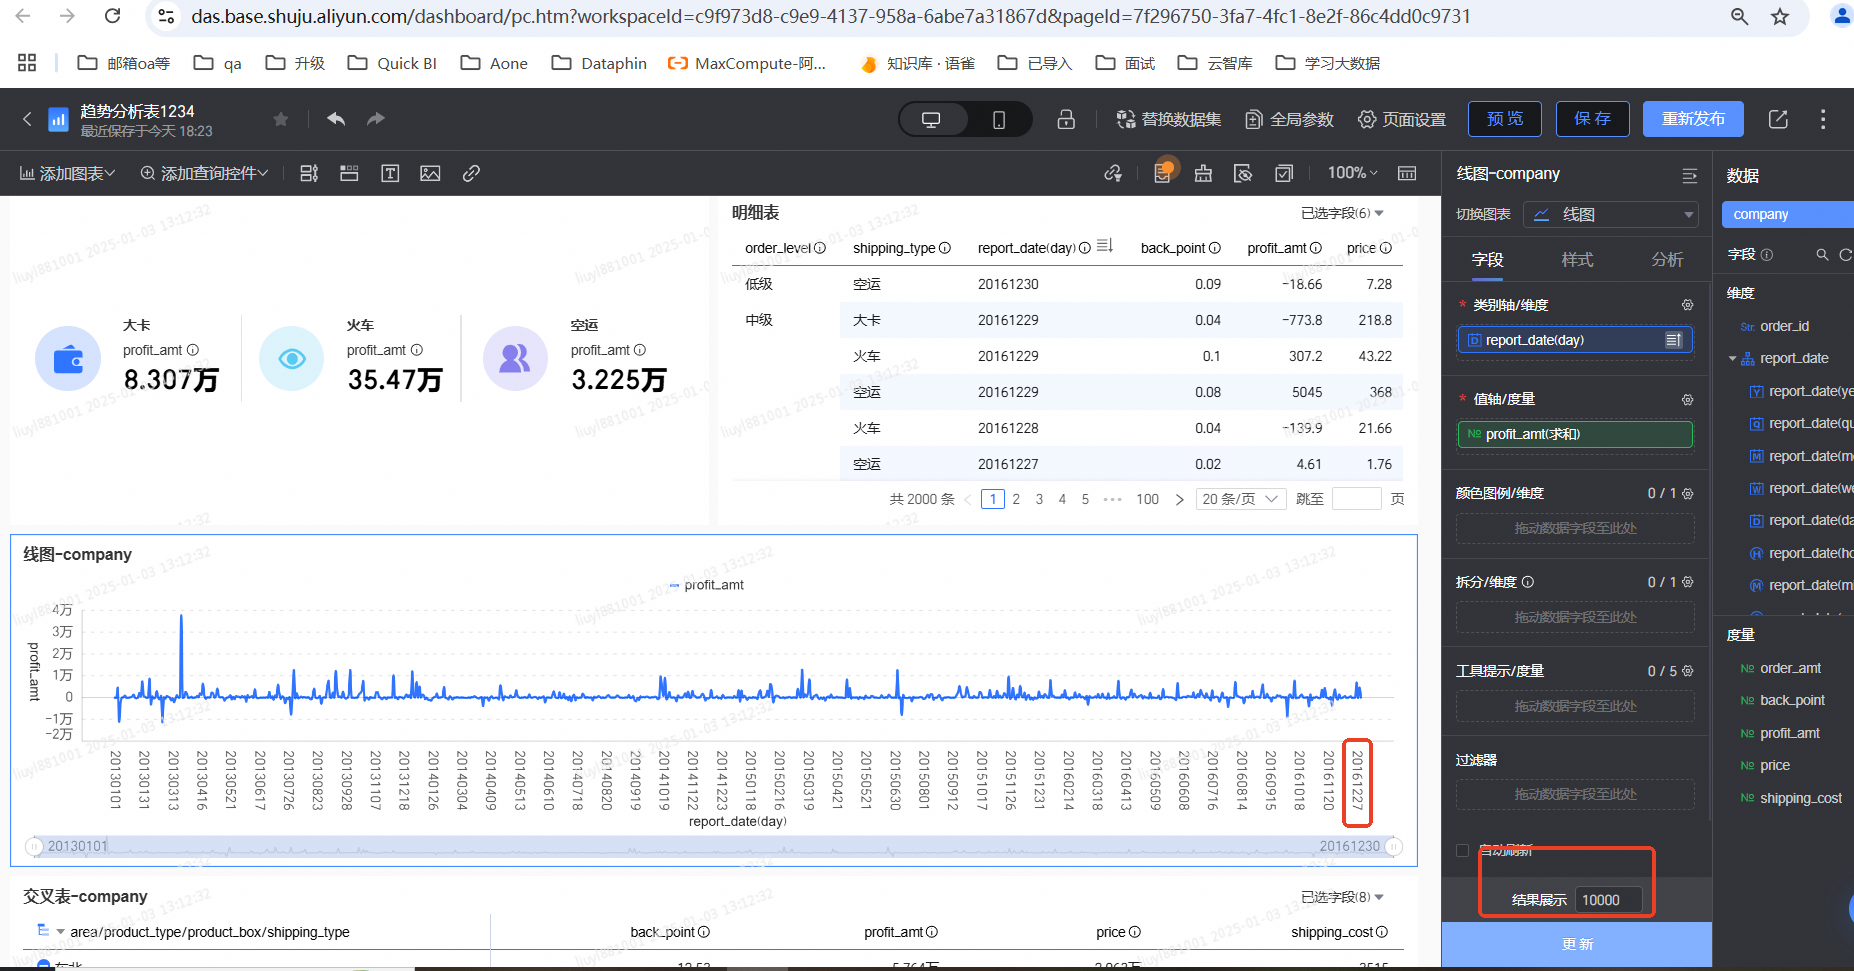This screenshot has height=971, width=1854.
Task: Open the 切换图表 线图 dropdown
Action: pos(1610,215)
